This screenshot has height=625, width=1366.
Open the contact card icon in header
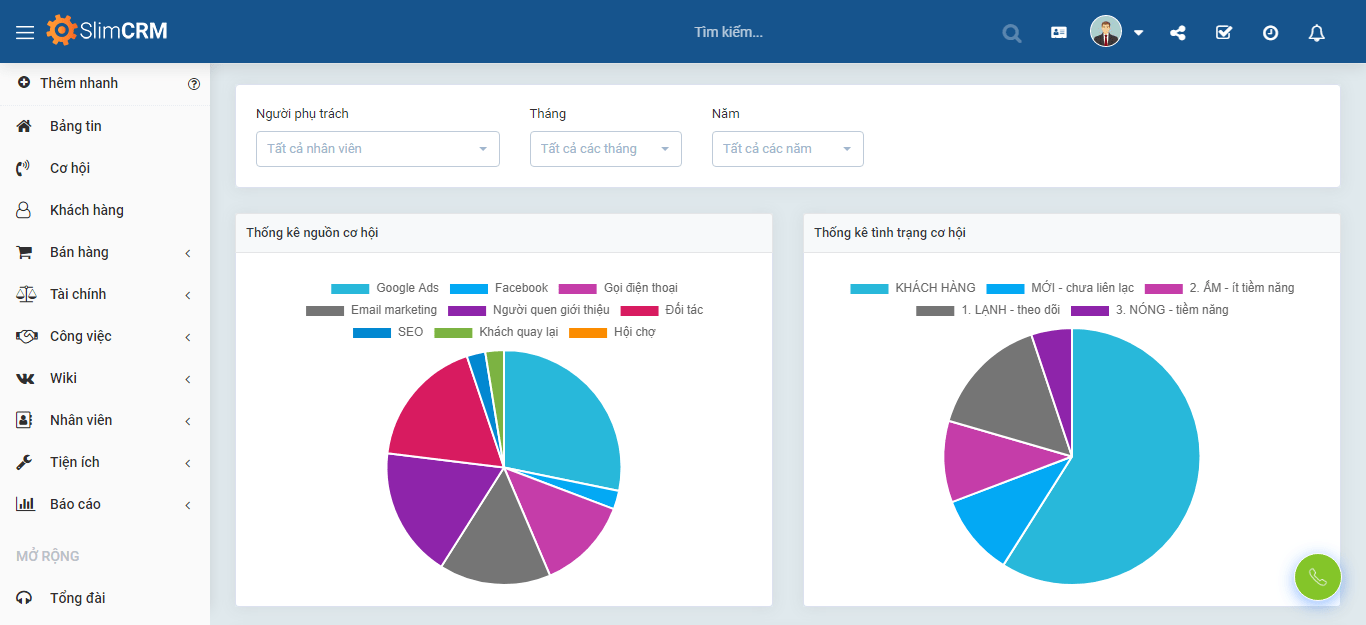click(1059, 32)
